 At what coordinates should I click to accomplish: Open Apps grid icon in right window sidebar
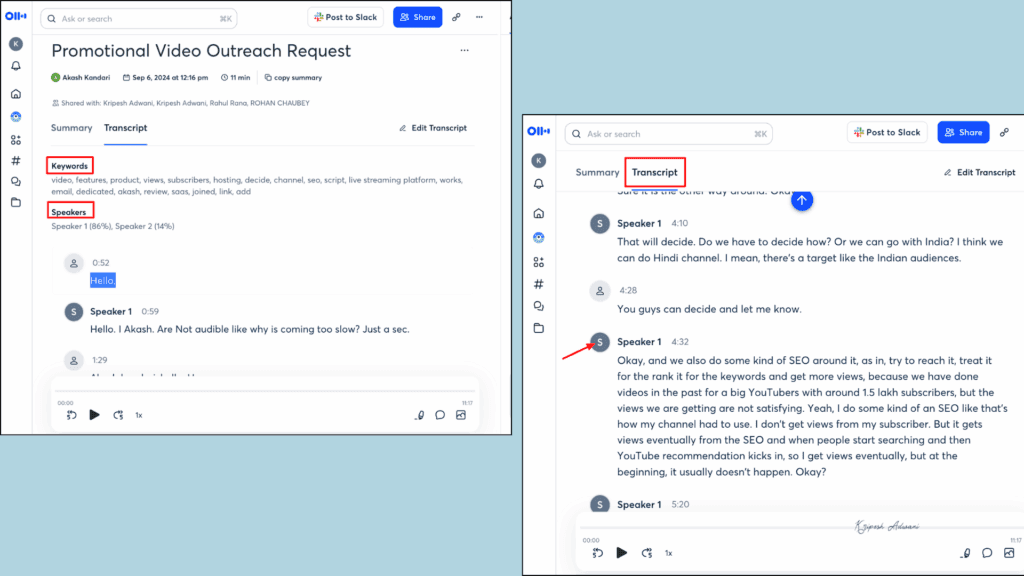click(x=539, y=263)
